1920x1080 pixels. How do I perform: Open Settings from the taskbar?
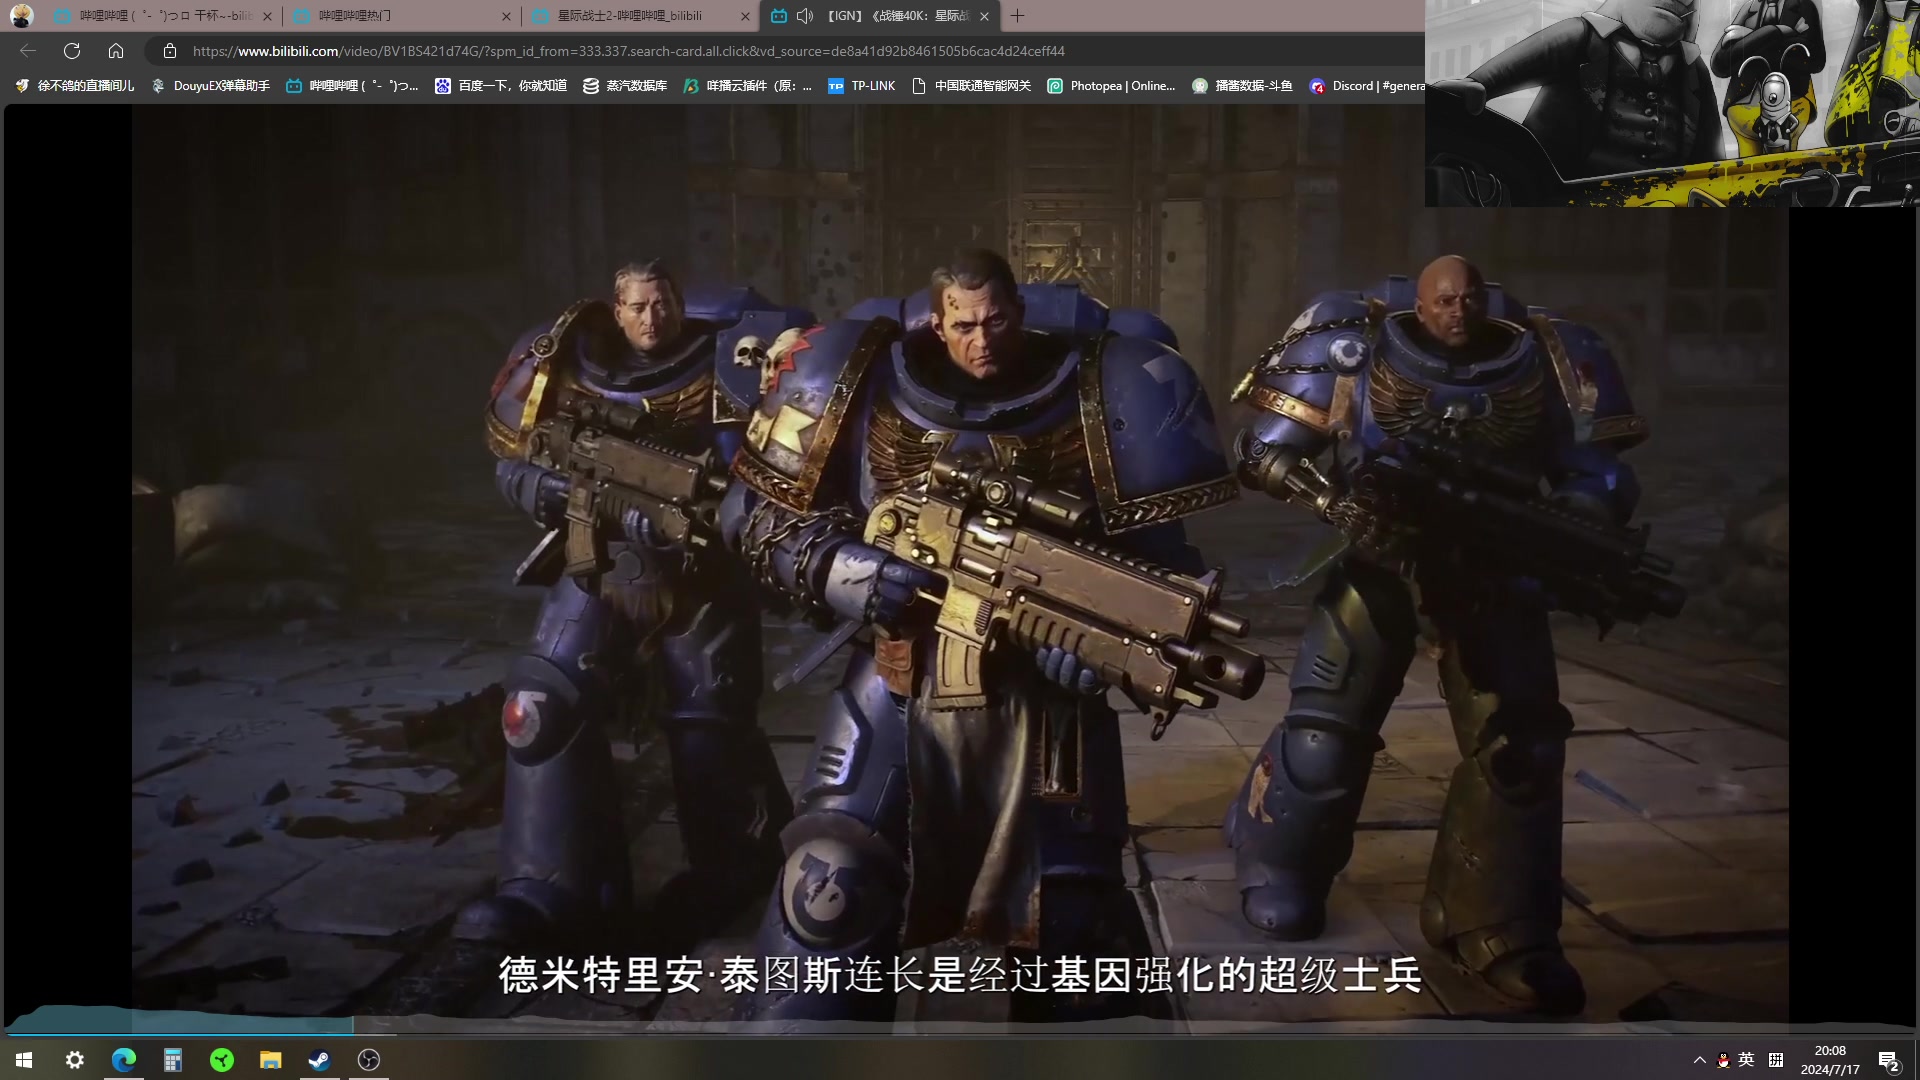[x=75, y=1060]
